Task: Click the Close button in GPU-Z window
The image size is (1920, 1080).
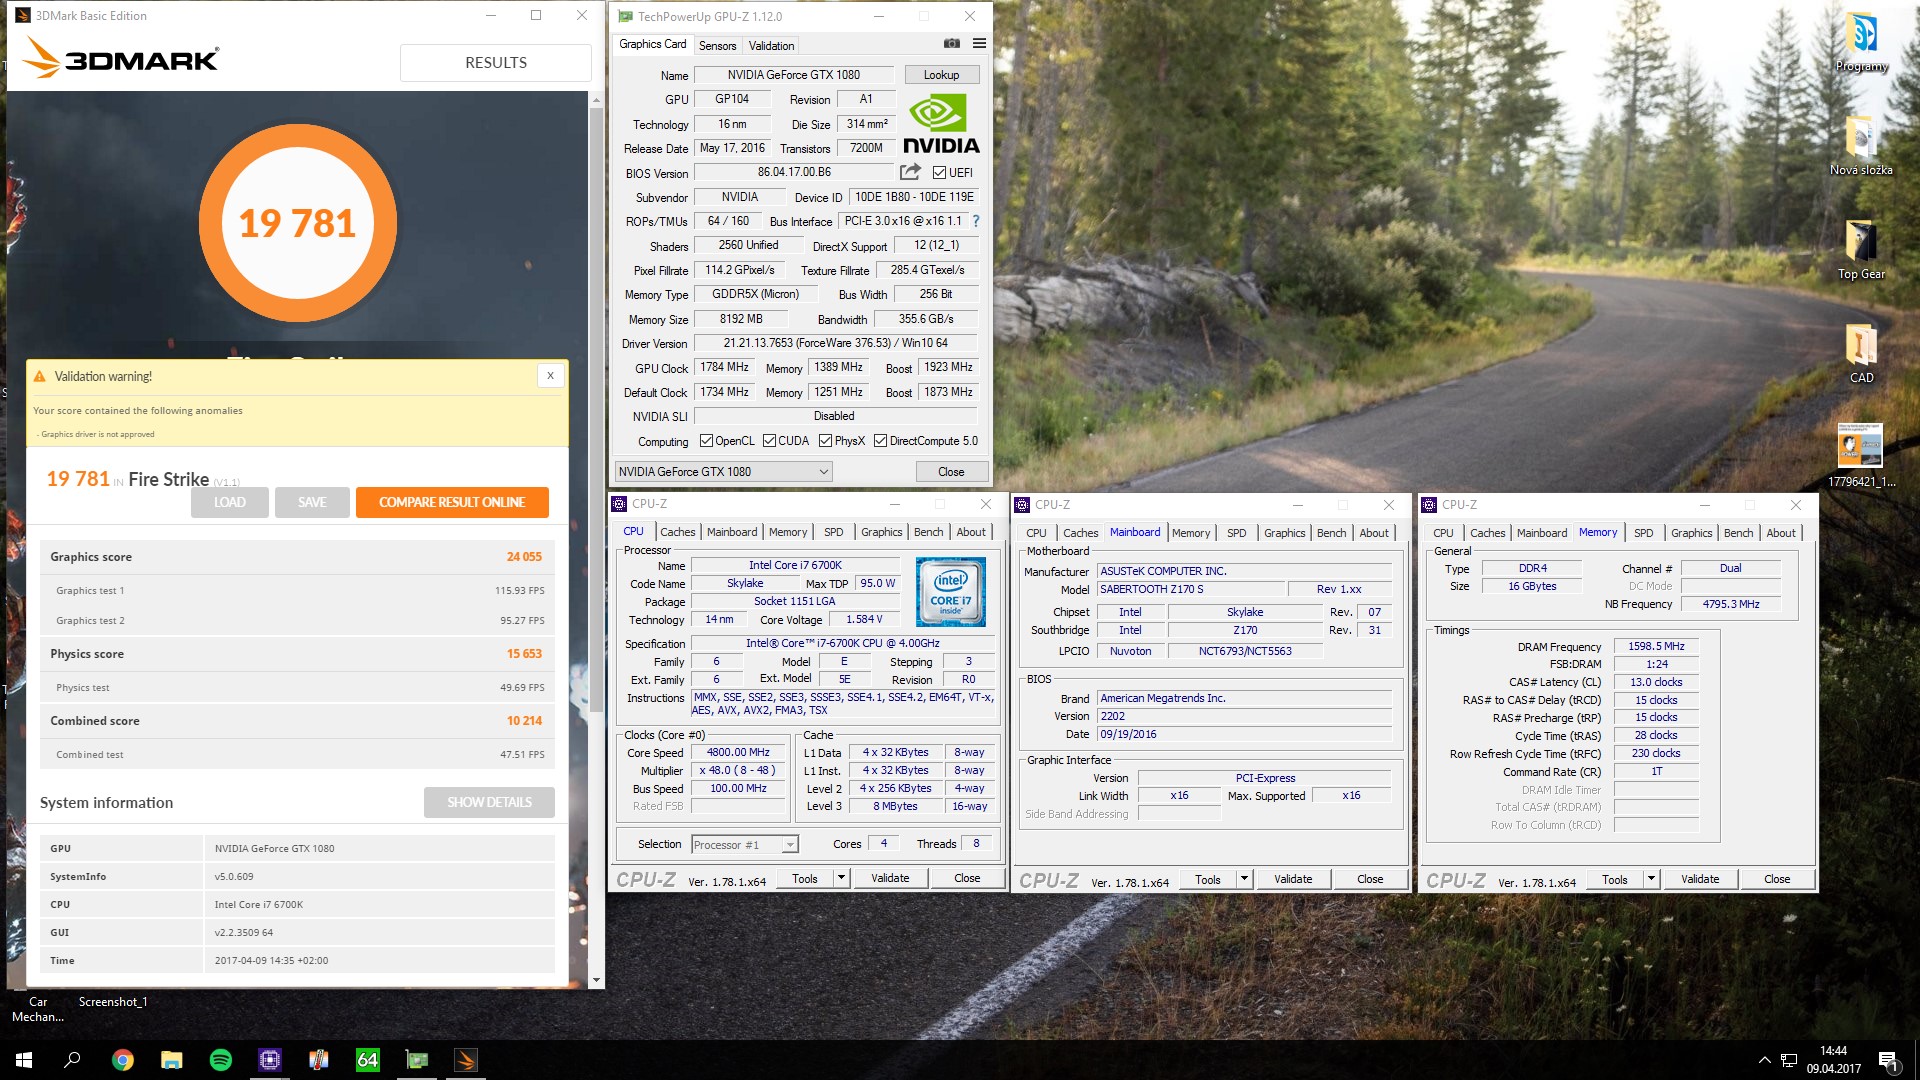Action: [x=951, y=472]
